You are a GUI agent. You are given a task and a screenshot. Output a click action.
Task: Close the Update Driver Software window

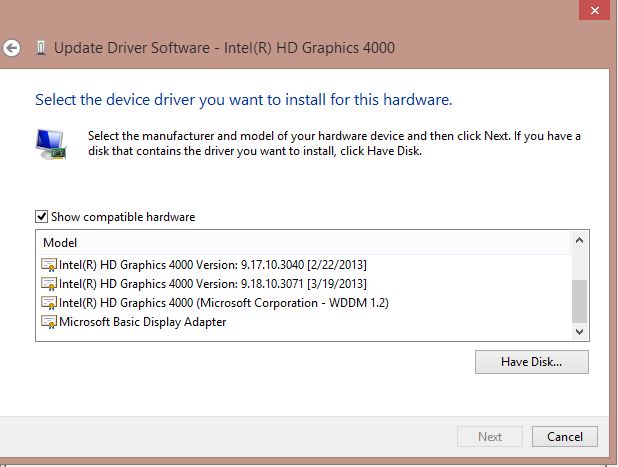(x=594, y=10)
